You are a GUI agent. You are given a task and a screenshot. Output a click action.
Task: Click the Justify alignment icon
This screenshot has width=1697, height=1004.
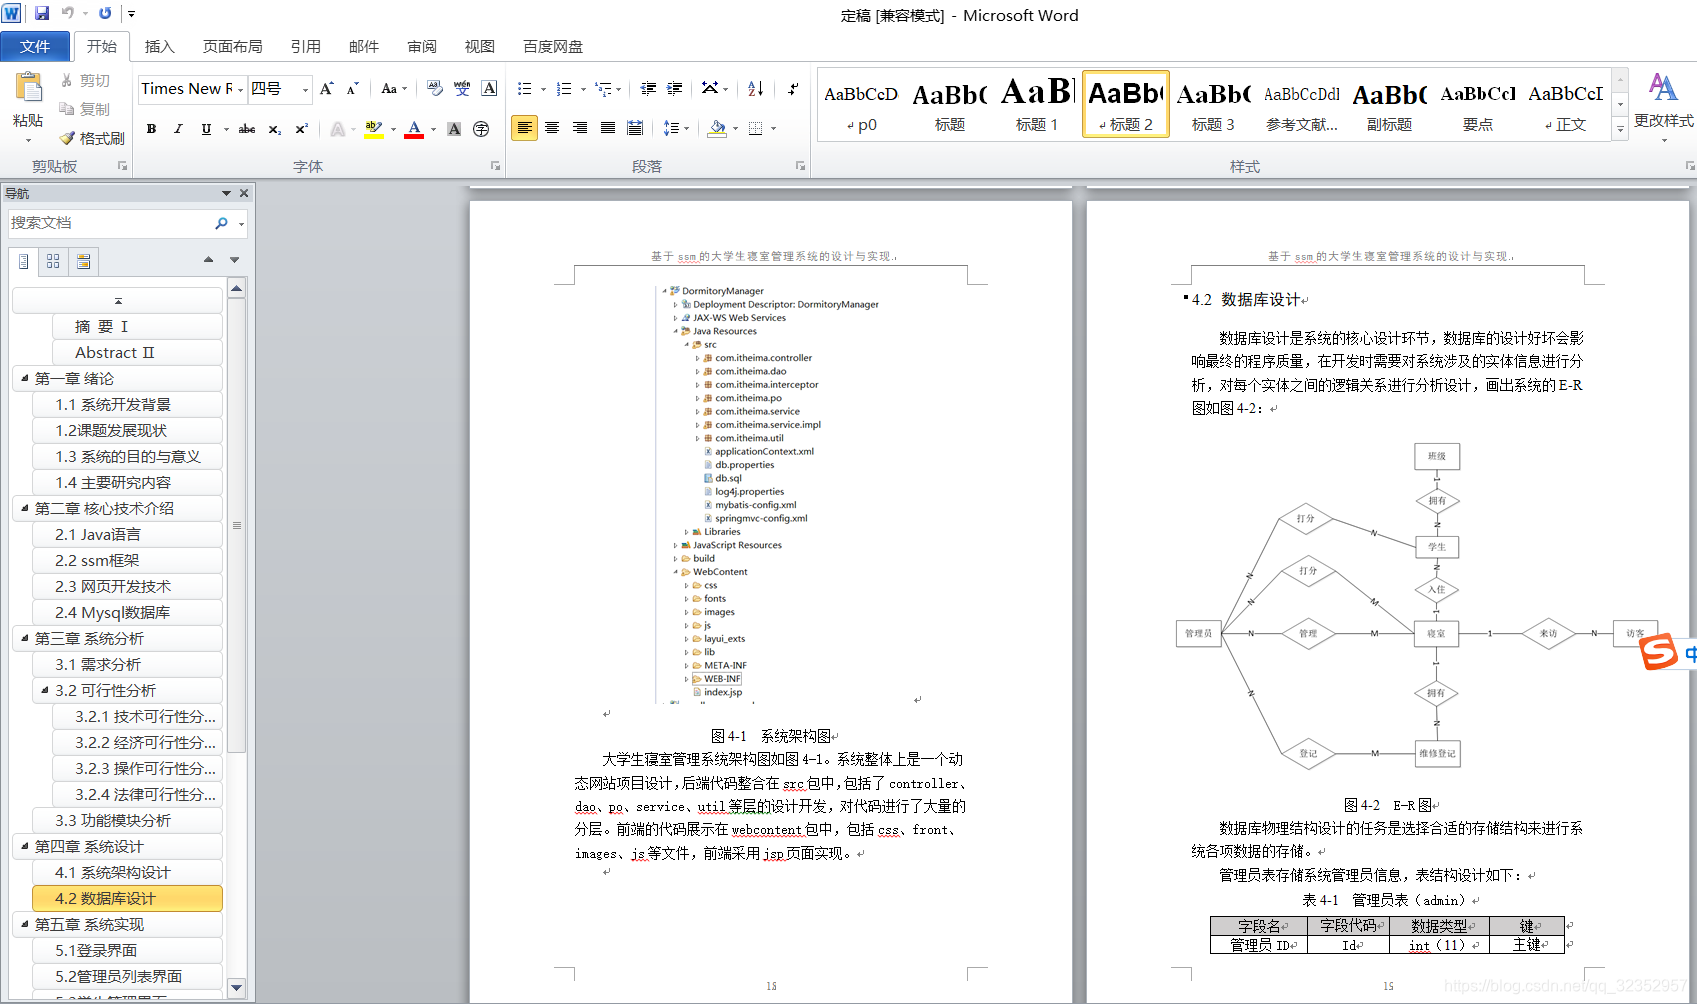click(607, 128)
